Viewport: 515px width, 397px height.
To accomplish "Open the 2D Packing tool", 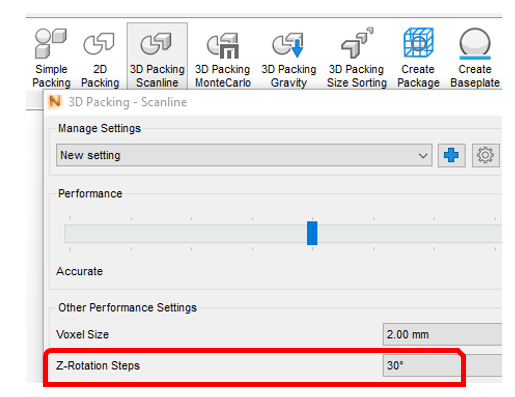I will coord(100,57).
